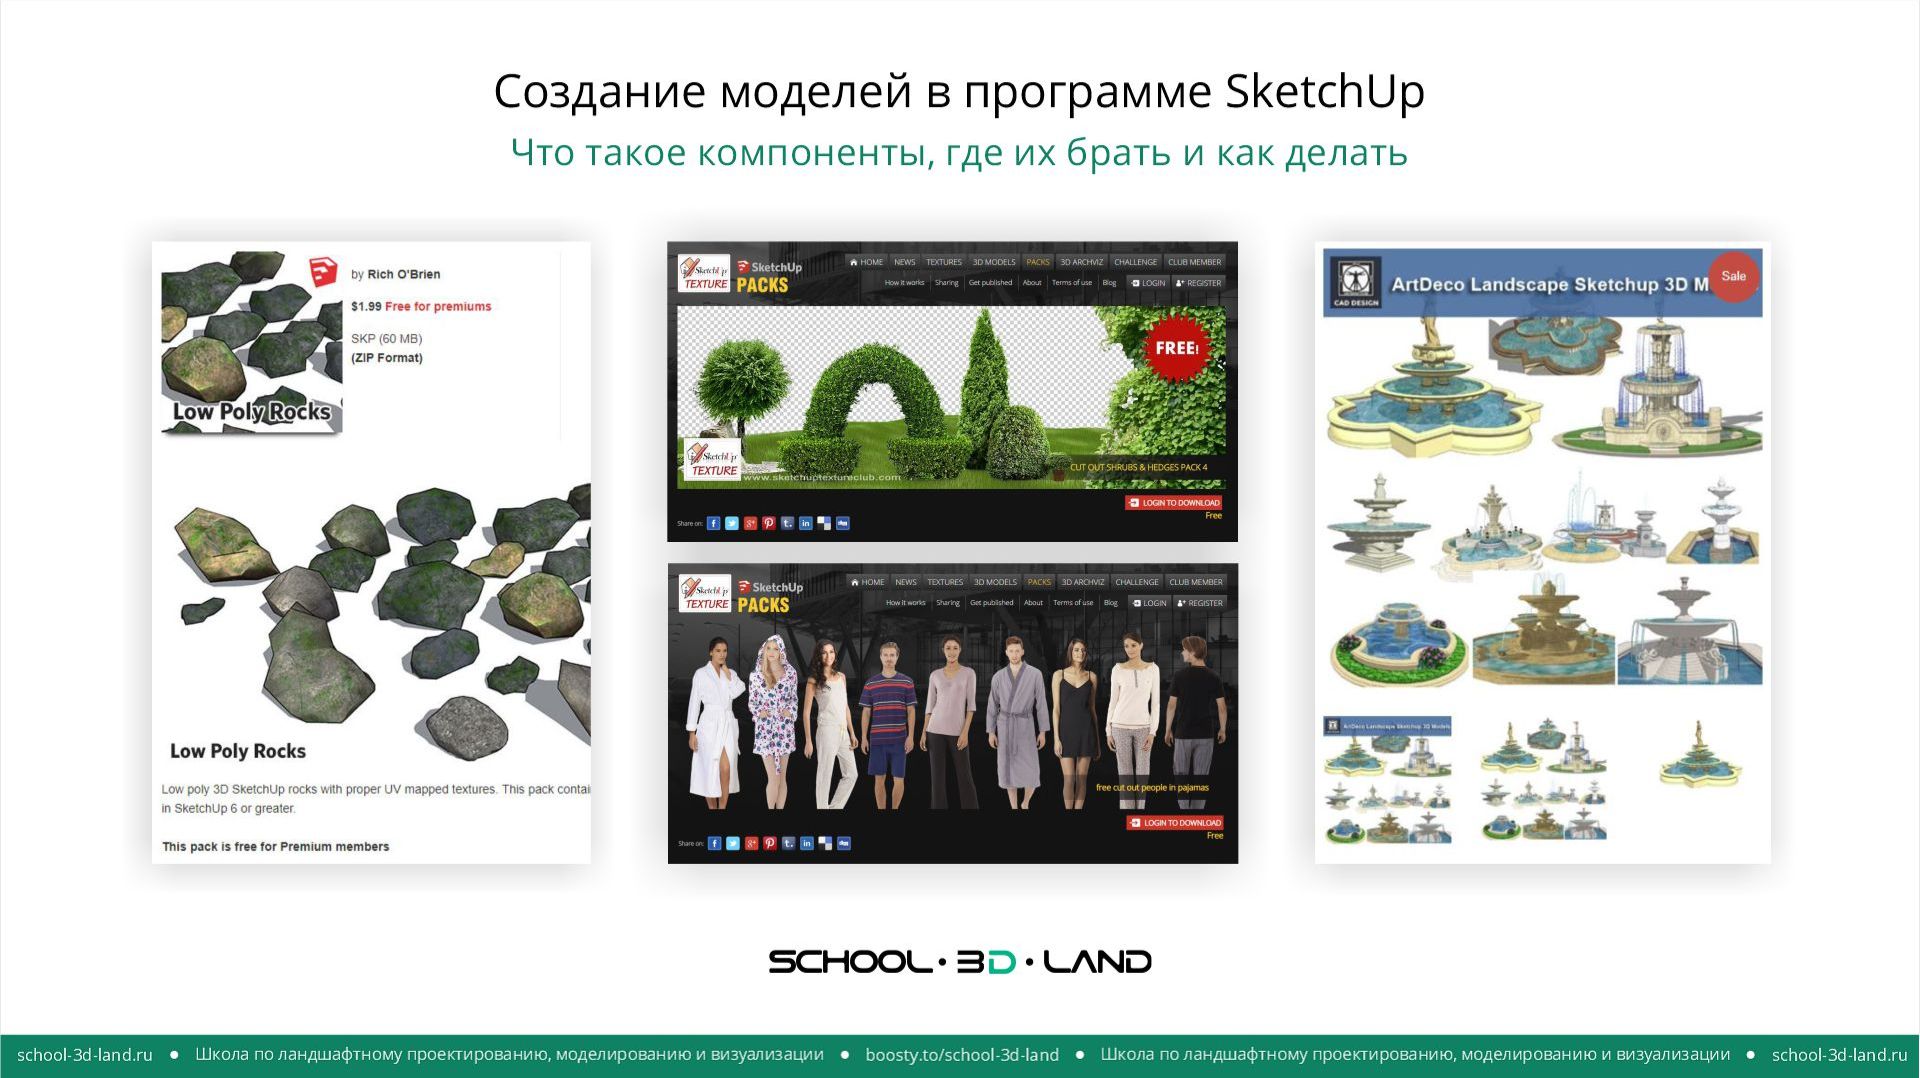Click author name 'Rich O'Brien'
The height and width of the screenshot is (1078, 1920).
pos(404,274)
